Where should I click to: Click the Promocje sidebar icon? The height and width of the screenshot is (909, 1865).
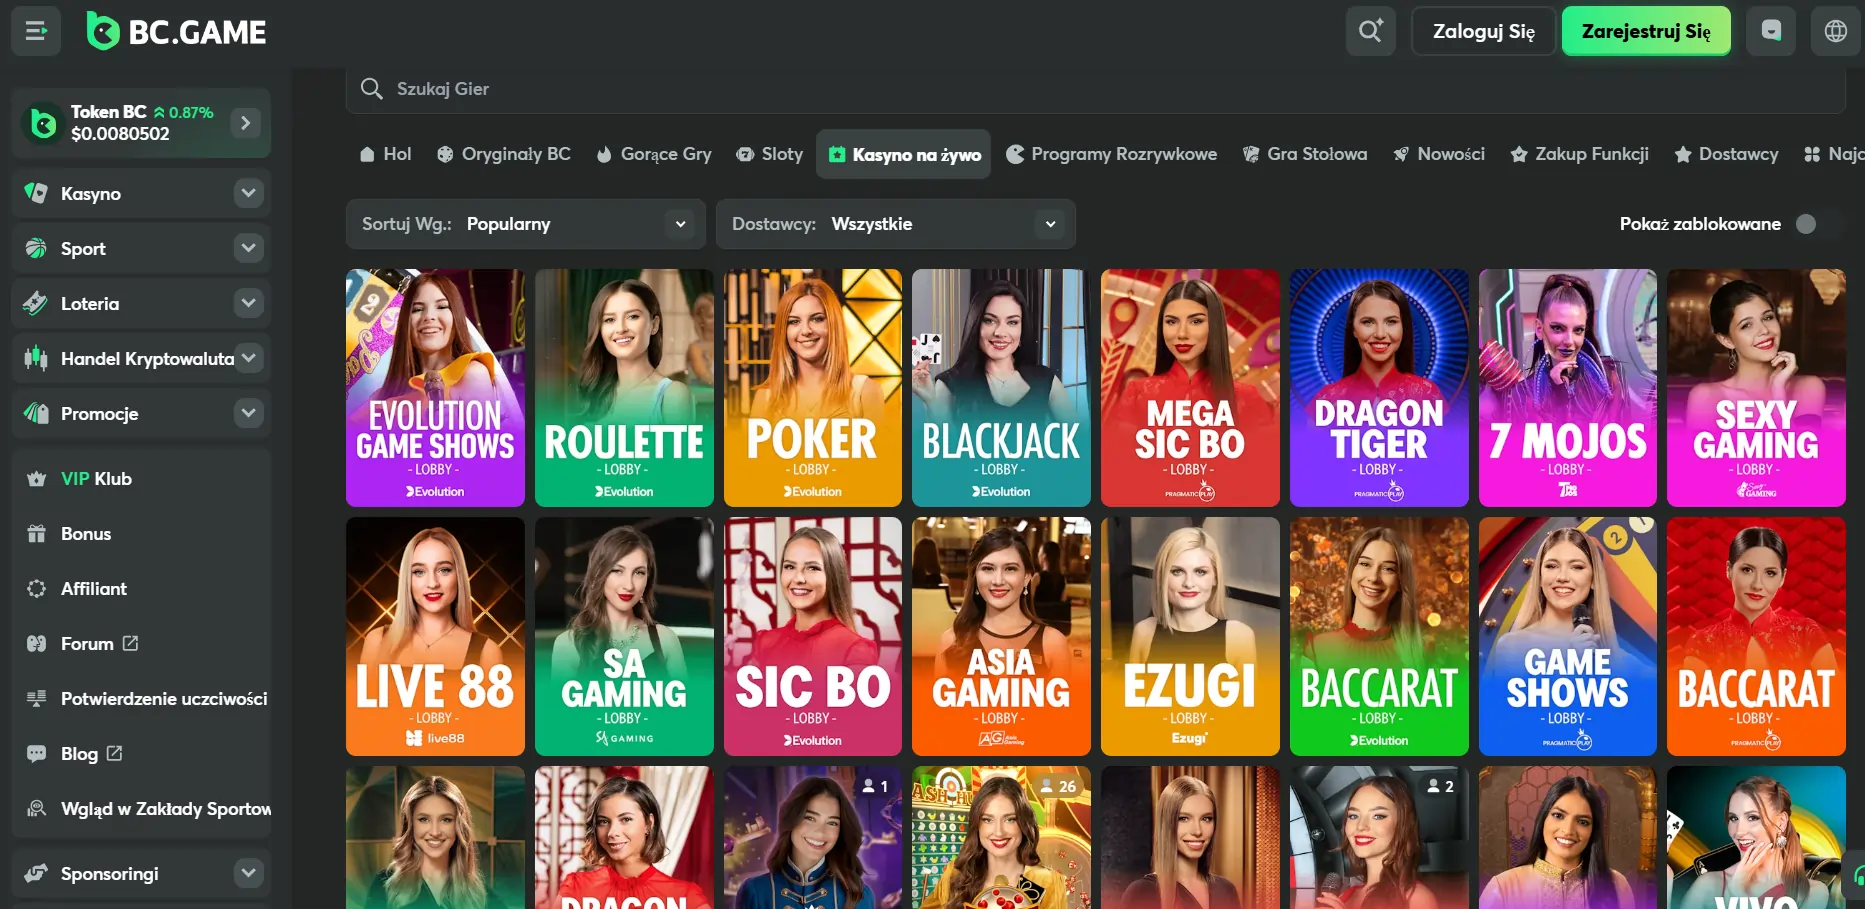(x=36, y=413)
